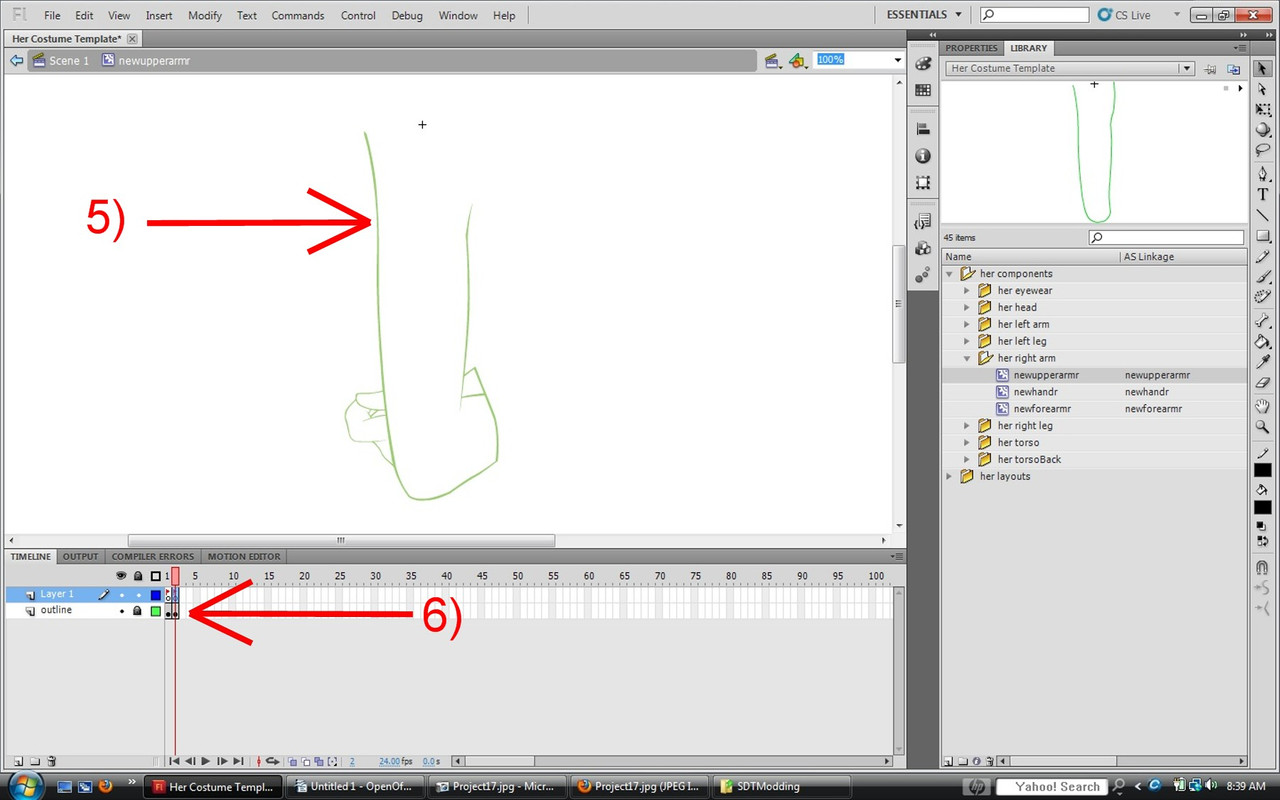Click the New Layer icon in timeline
This screenshot has width=1280, height=800.
17,762
